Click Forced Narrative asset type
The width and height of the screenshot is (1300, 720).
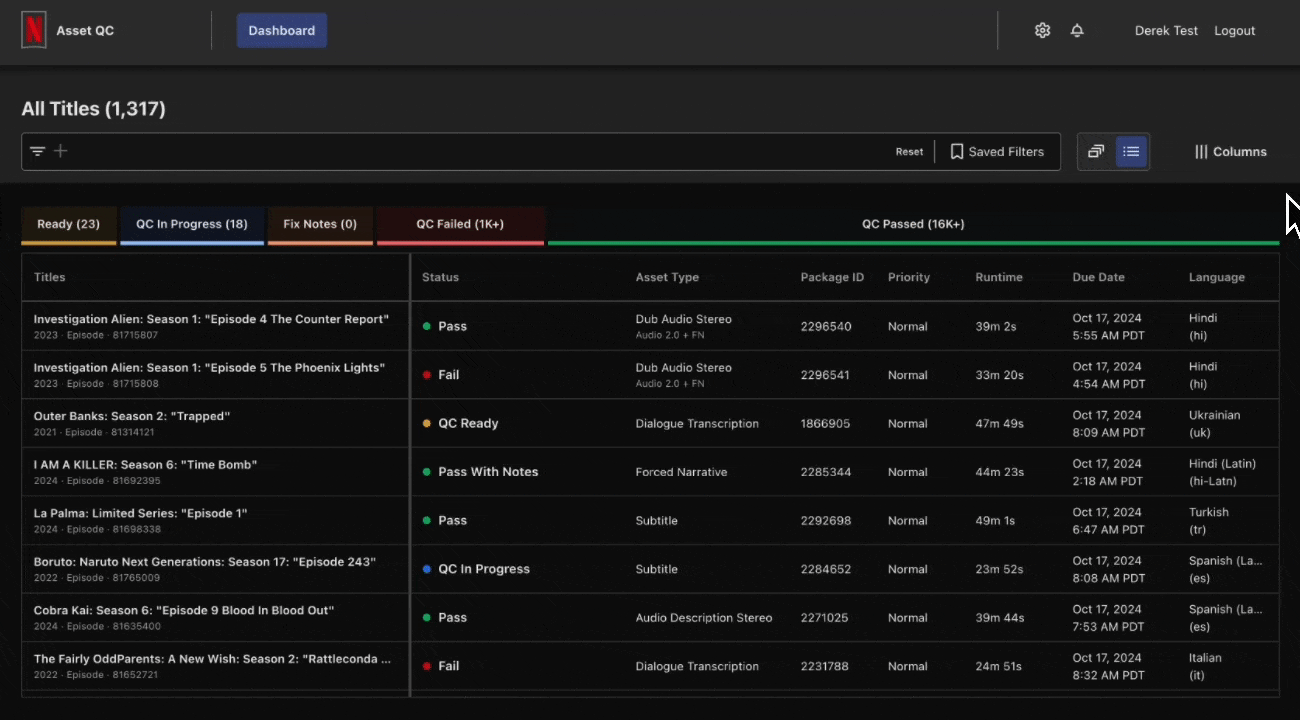(x=682, y=472)
